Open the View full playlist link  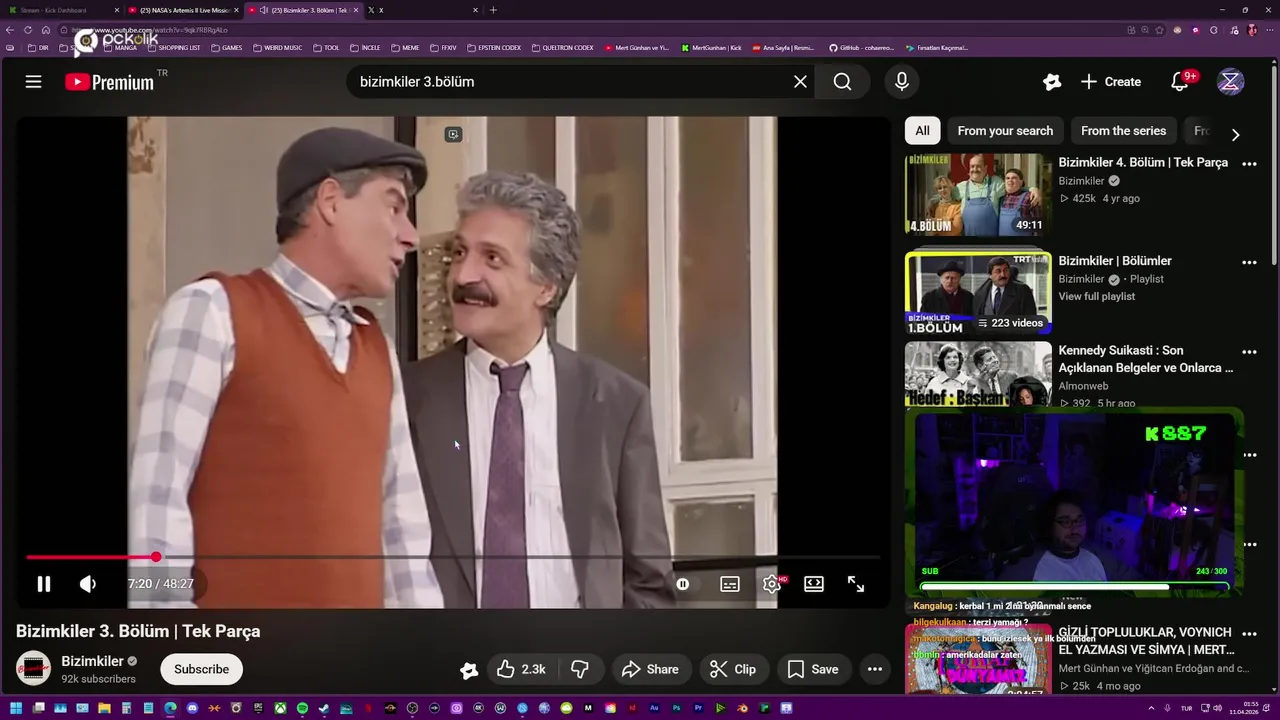[1097, 296]
